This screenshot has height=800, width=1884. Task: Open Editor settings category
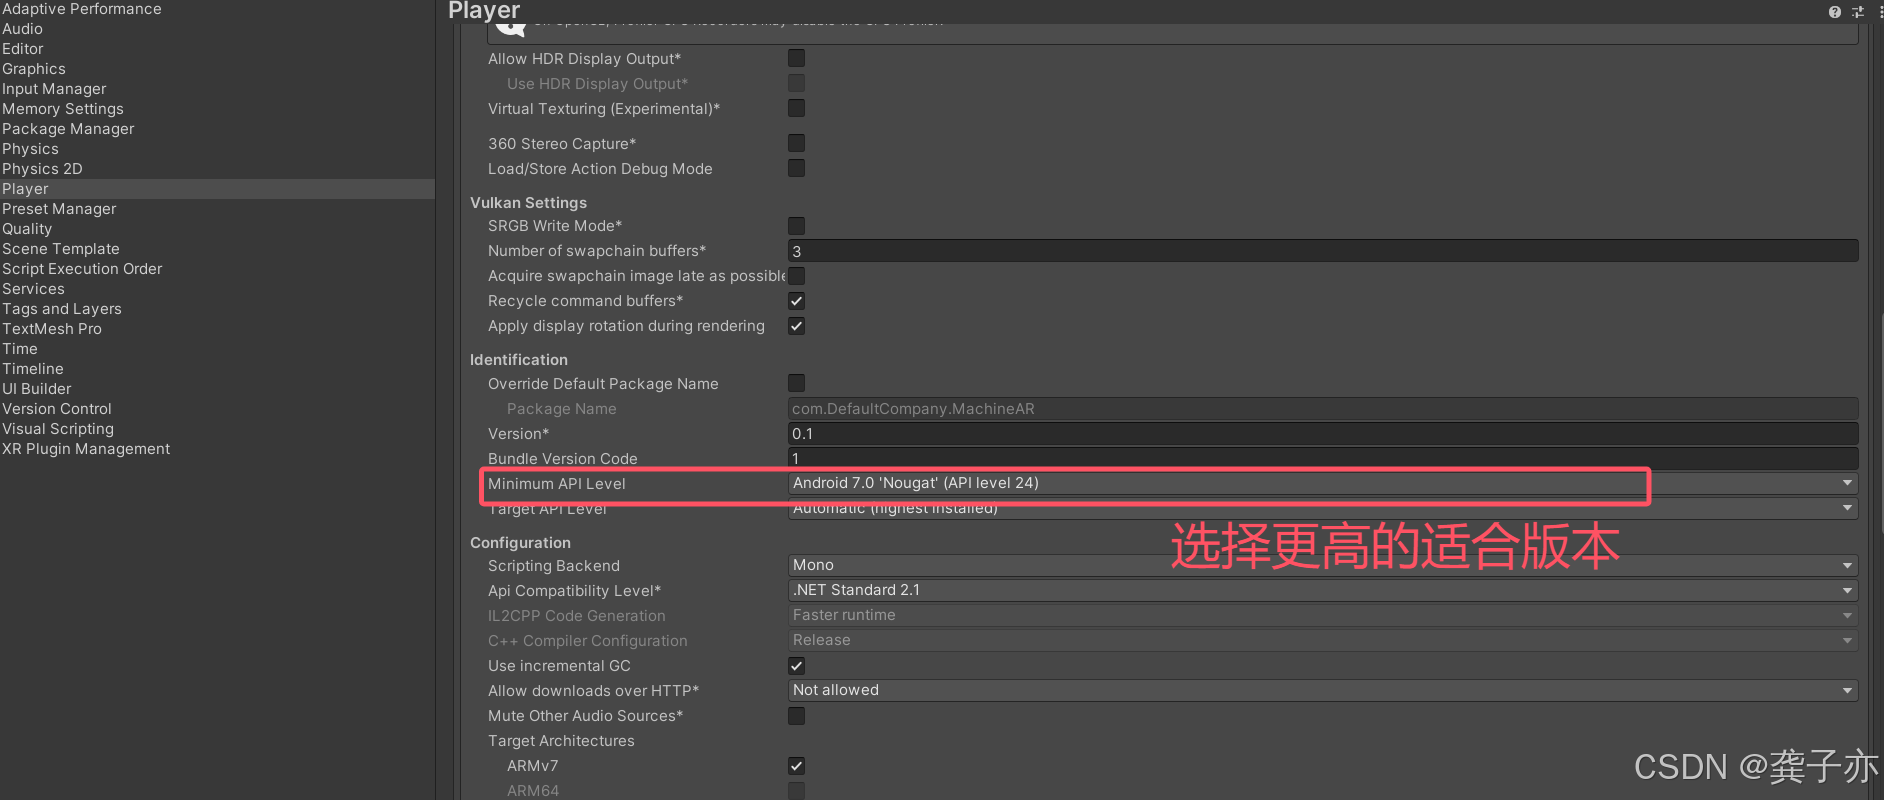coord(23,49)
